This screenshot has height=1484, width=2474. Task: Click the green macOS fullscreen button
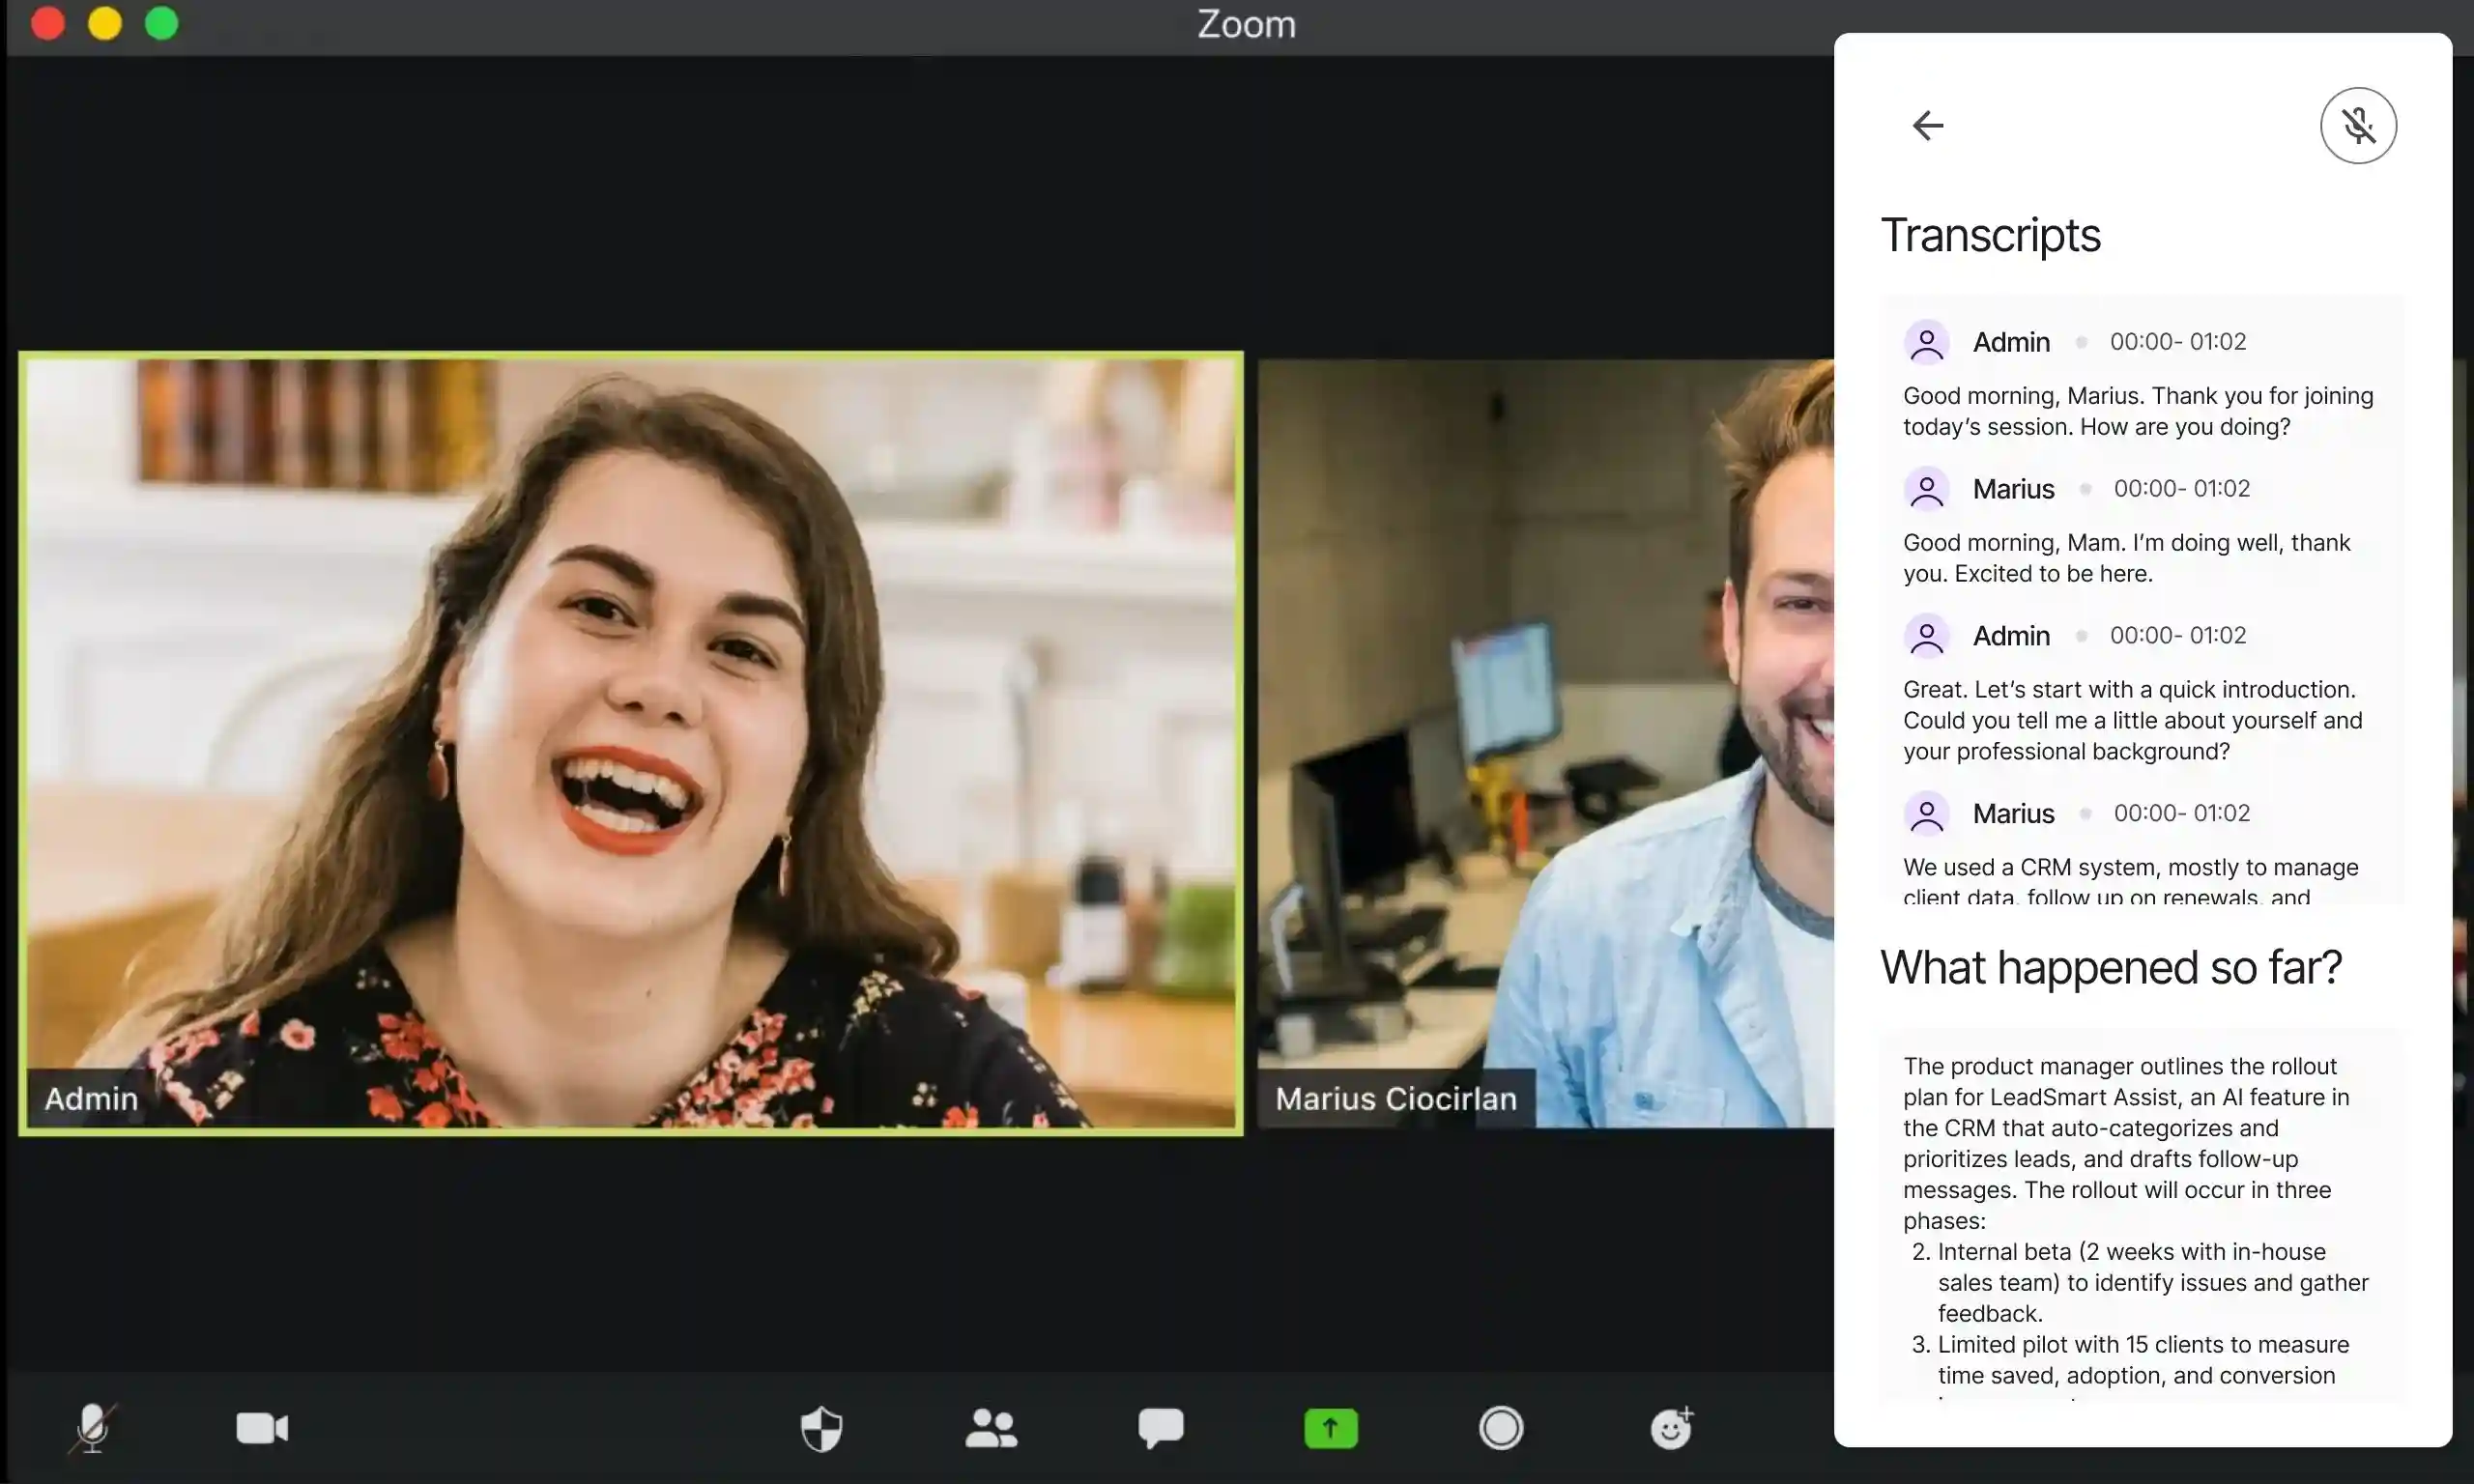(x=162, y=23)
